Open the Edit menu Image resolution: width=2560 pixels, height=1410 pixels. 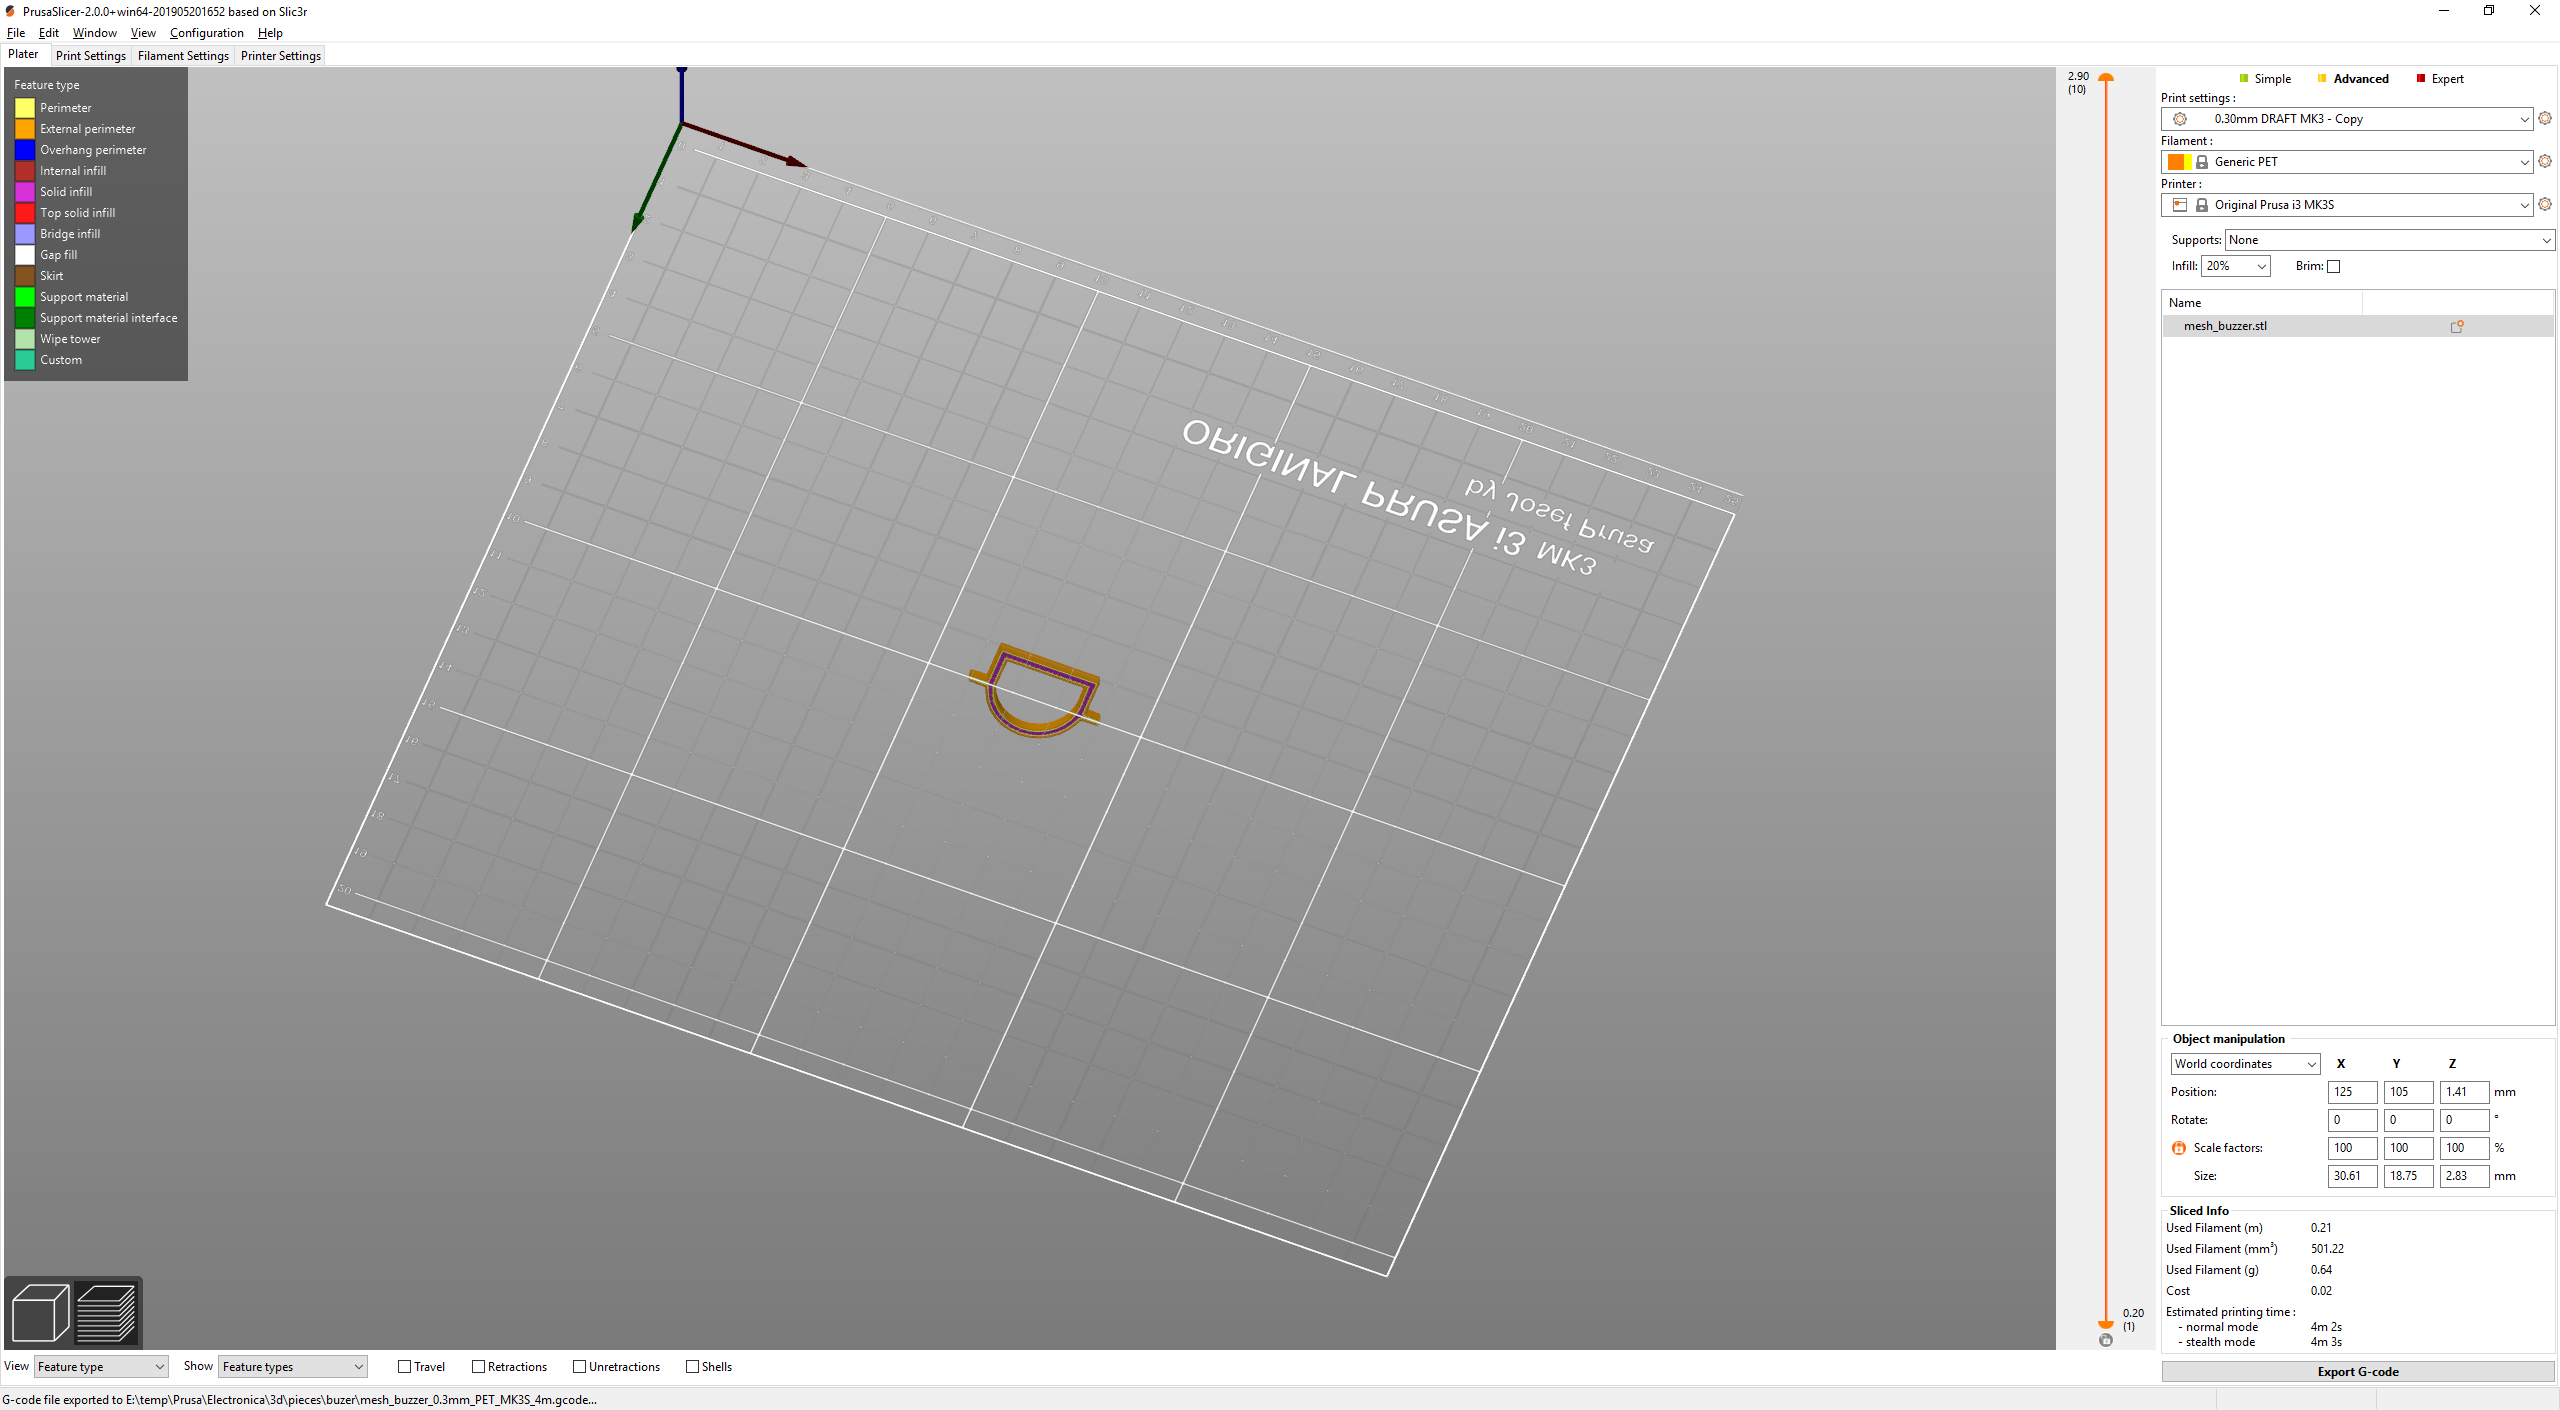(49, 33)
